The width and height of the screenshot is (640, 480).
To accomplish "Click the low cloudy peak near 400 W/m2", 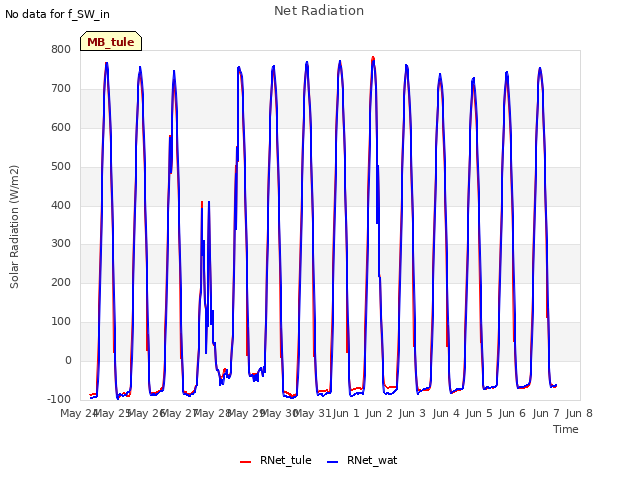I will [x=202, y=202].
